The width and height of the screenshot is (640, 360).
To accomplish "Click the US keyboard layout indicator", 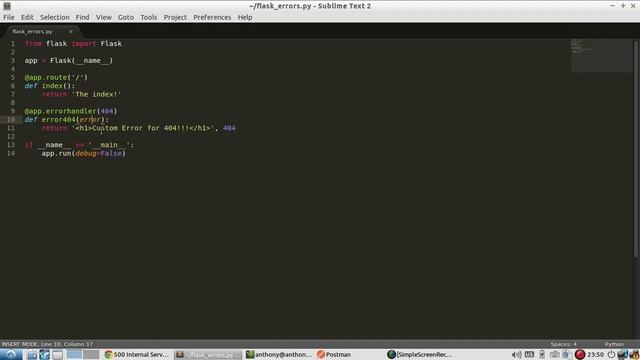I will [x=529, y=354].
